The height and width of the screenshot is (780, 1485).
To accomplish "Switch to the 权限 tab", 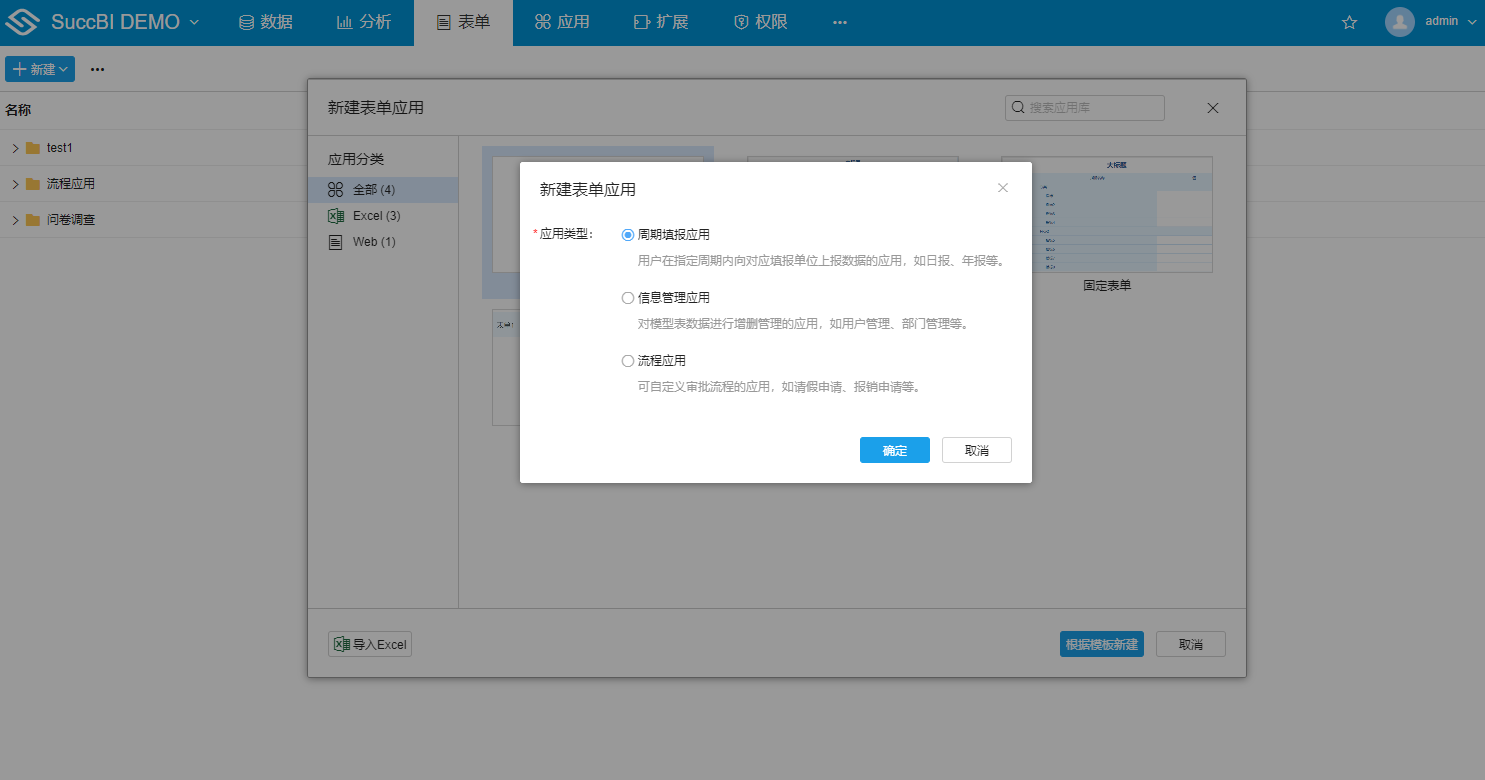I will click(760, 22).
